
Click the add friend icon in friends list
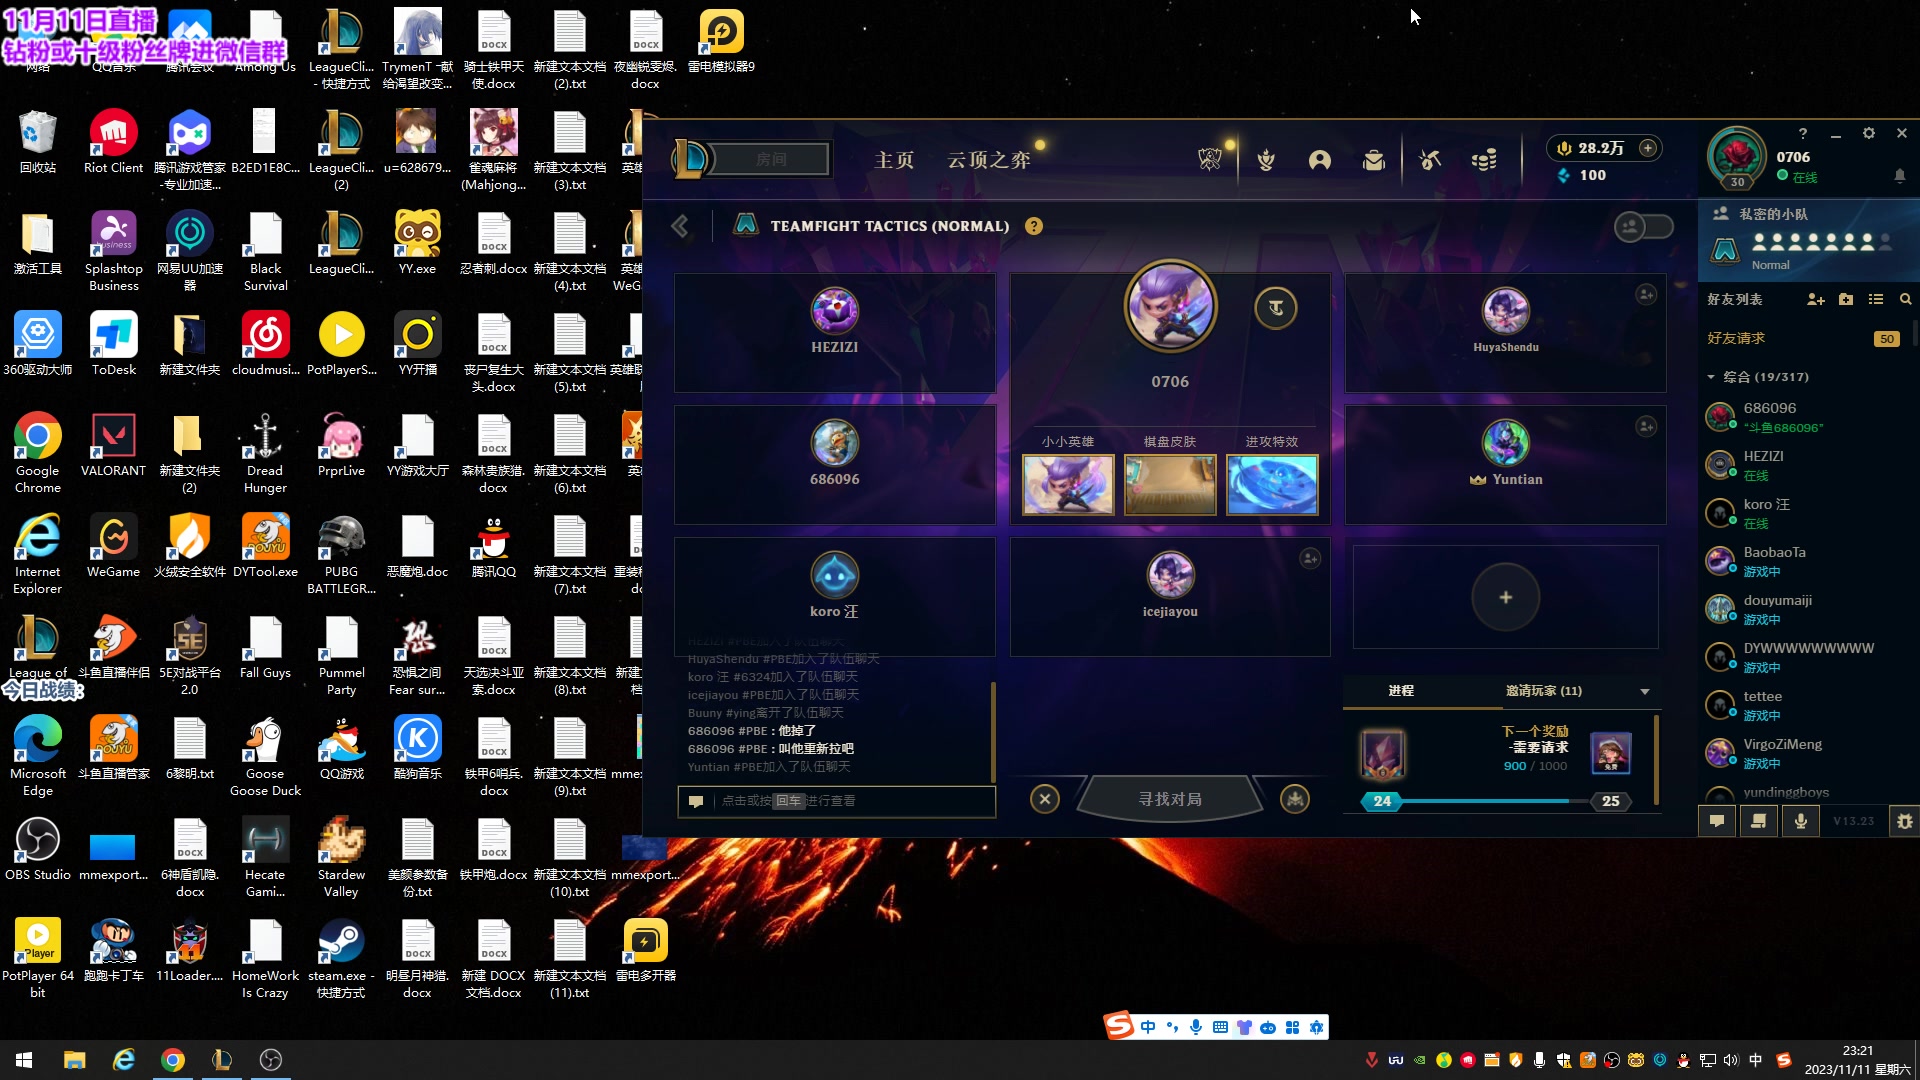[1816, 299]
